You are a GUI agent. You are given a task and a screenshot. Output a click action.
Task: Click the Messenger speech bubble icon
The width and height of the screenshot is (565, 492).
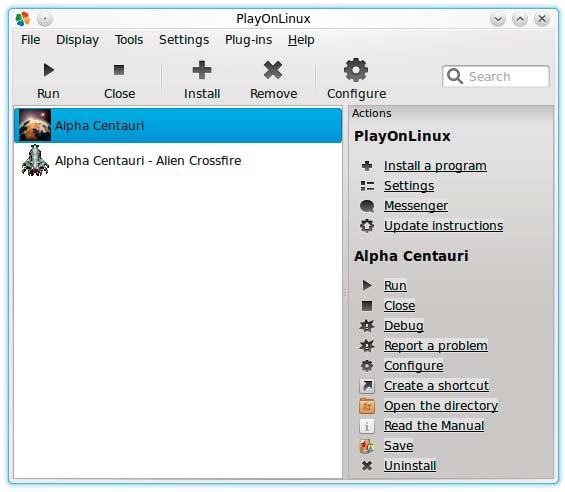(367, 206)
